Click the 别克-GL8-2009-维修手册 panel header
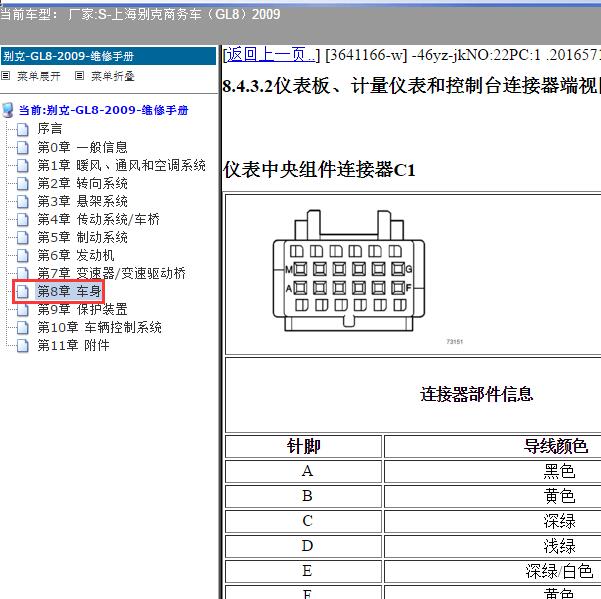The width and height of the screenshot is (601, 599). (108, 56)
